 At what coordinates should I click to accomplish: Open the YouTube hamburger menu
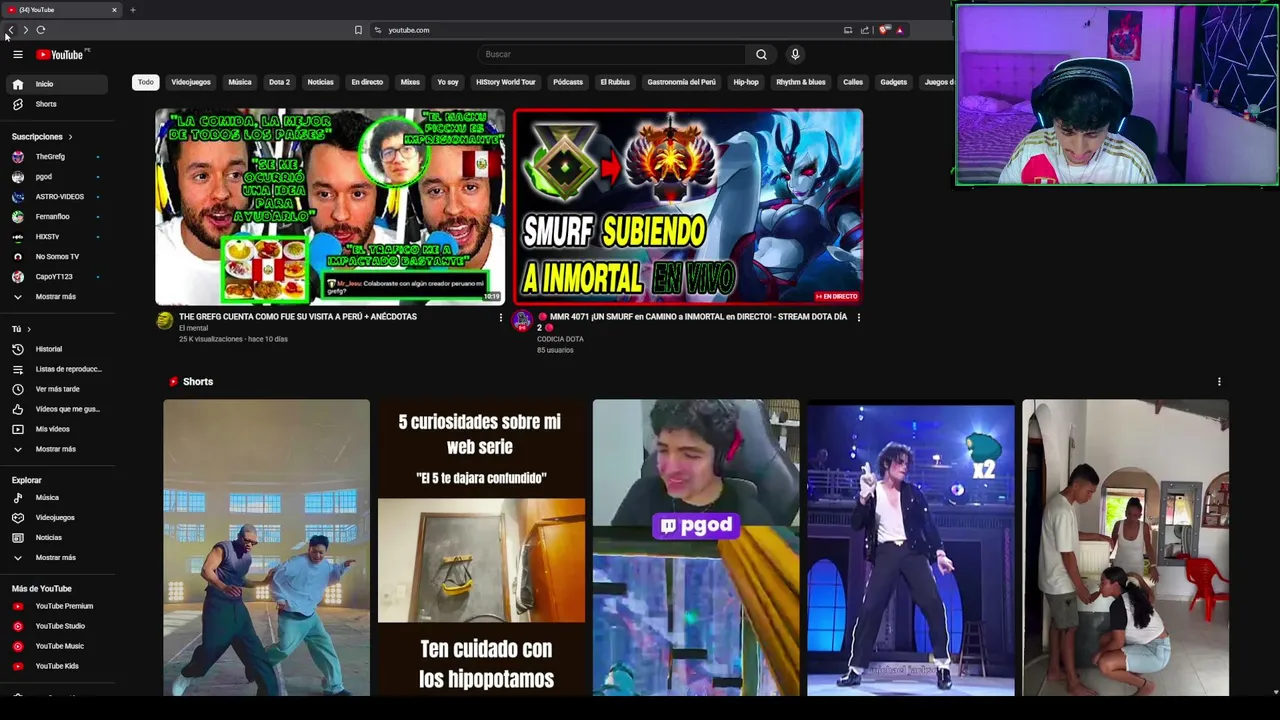[18, 55]
